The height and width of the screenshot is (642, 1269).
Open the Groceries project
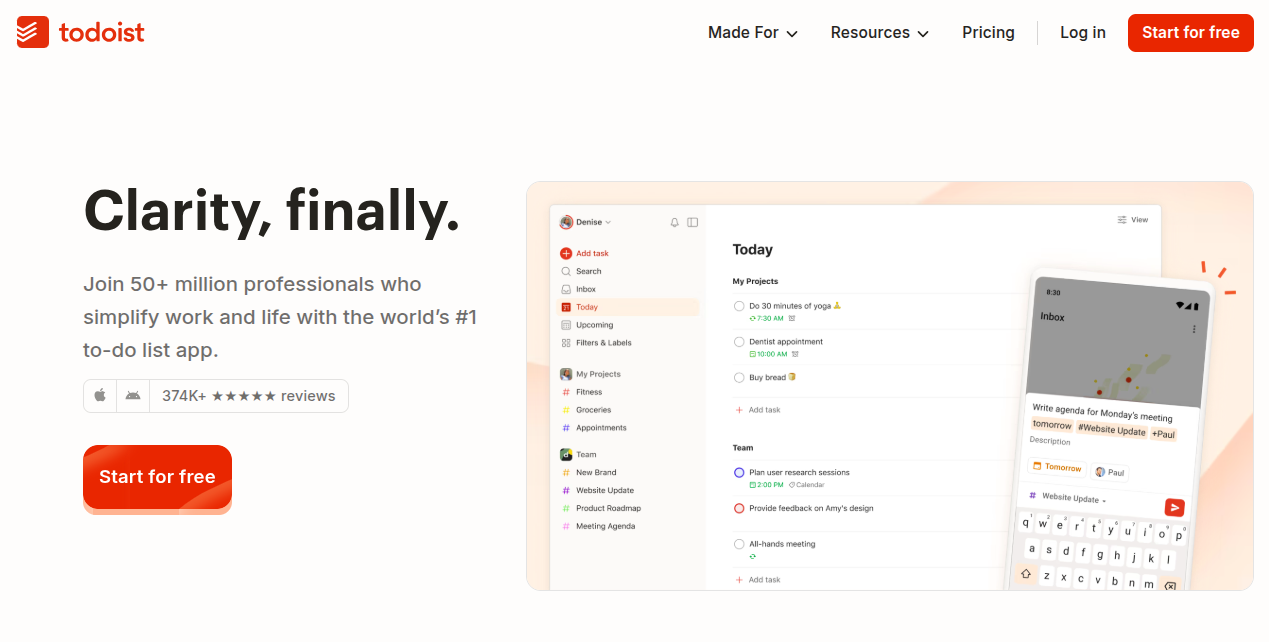pyautogui.click(x=586, y=410)
